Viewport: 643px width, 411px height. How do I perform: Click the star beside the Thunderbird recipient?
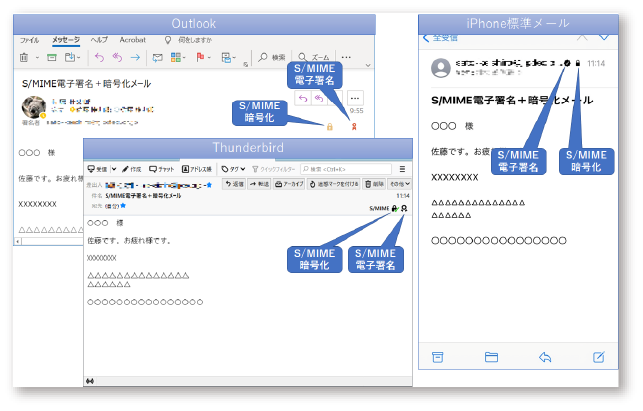click(123, 206)
